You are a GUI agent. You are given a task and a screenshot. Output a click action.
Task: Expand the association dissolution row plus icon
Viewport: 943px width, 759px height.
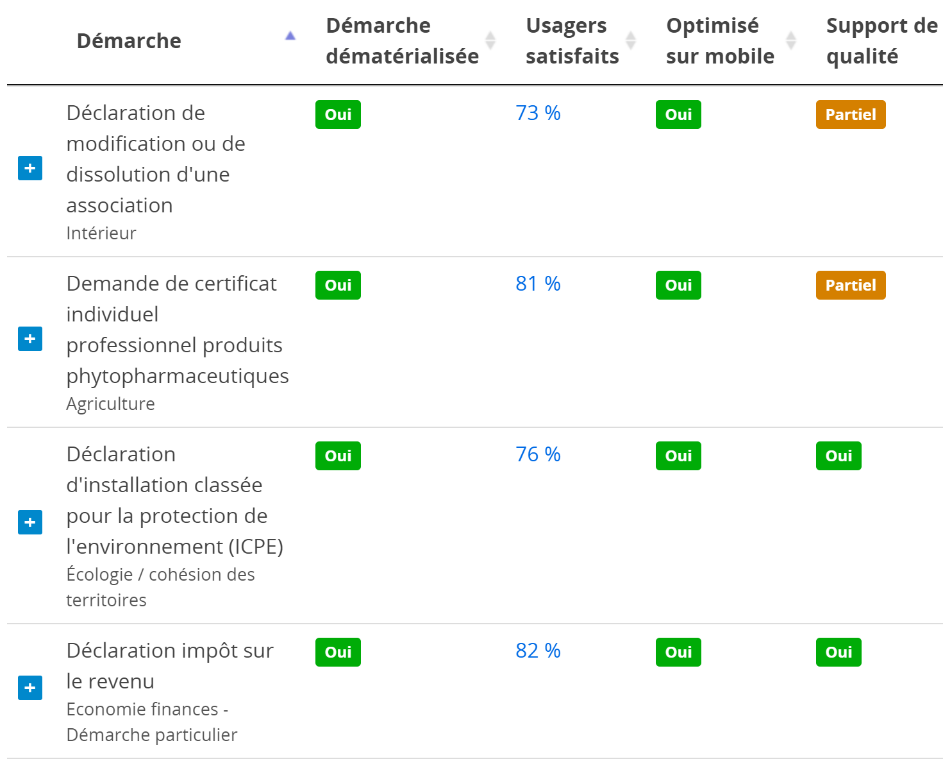(x=30, y=168)
